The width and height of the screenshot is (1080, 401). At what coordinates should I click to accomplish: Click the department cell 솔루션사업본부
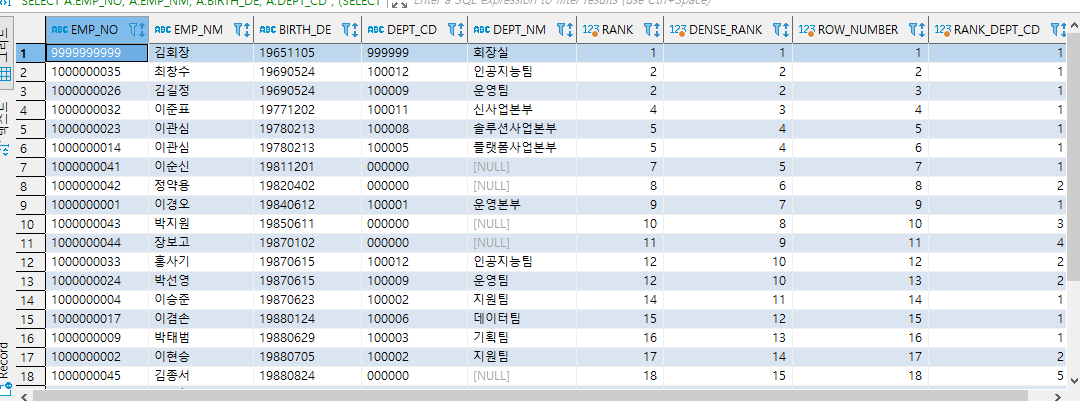tap(522, 129)
